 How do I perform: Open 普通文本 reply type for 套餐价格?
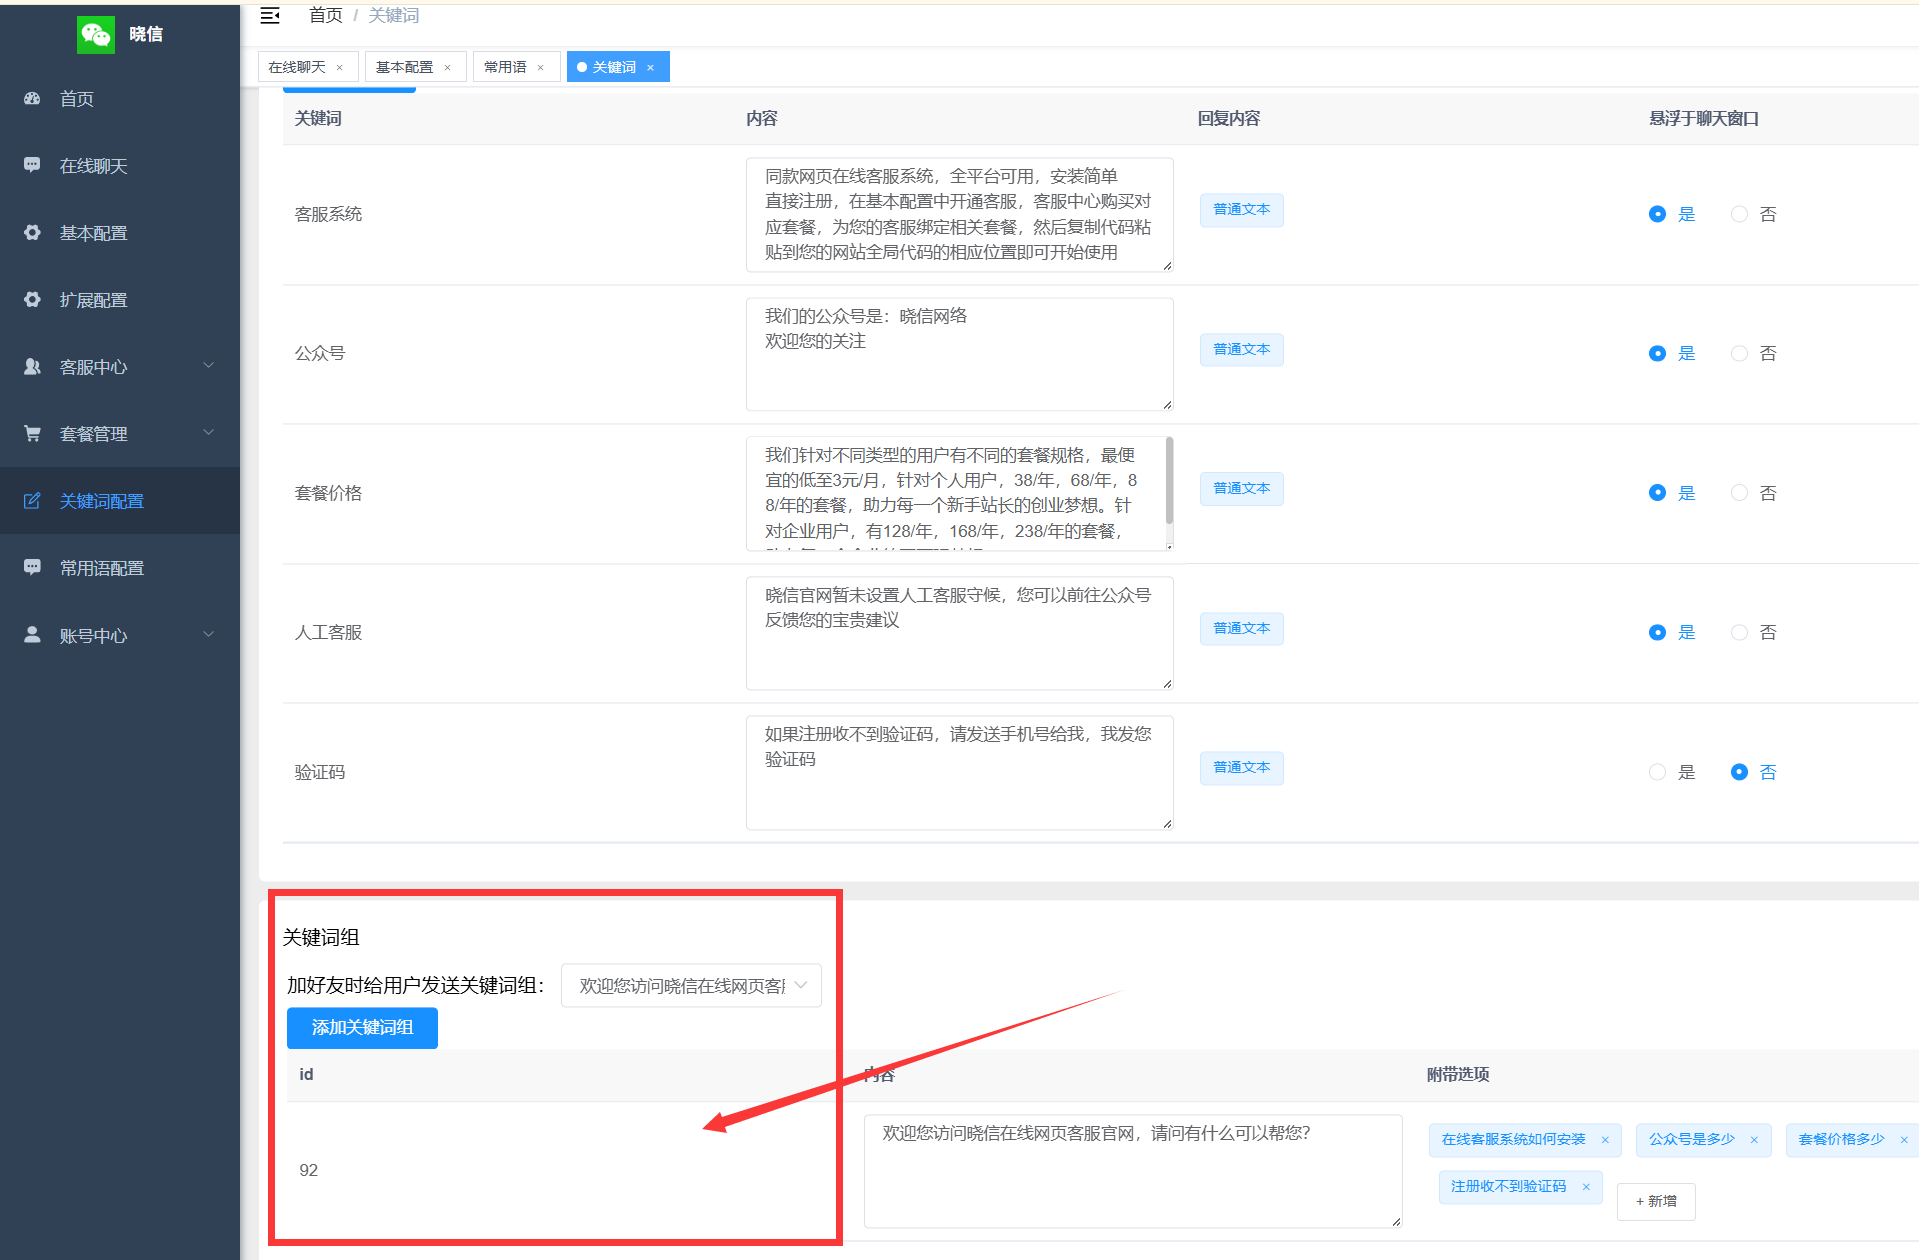tap(1241, 488)
